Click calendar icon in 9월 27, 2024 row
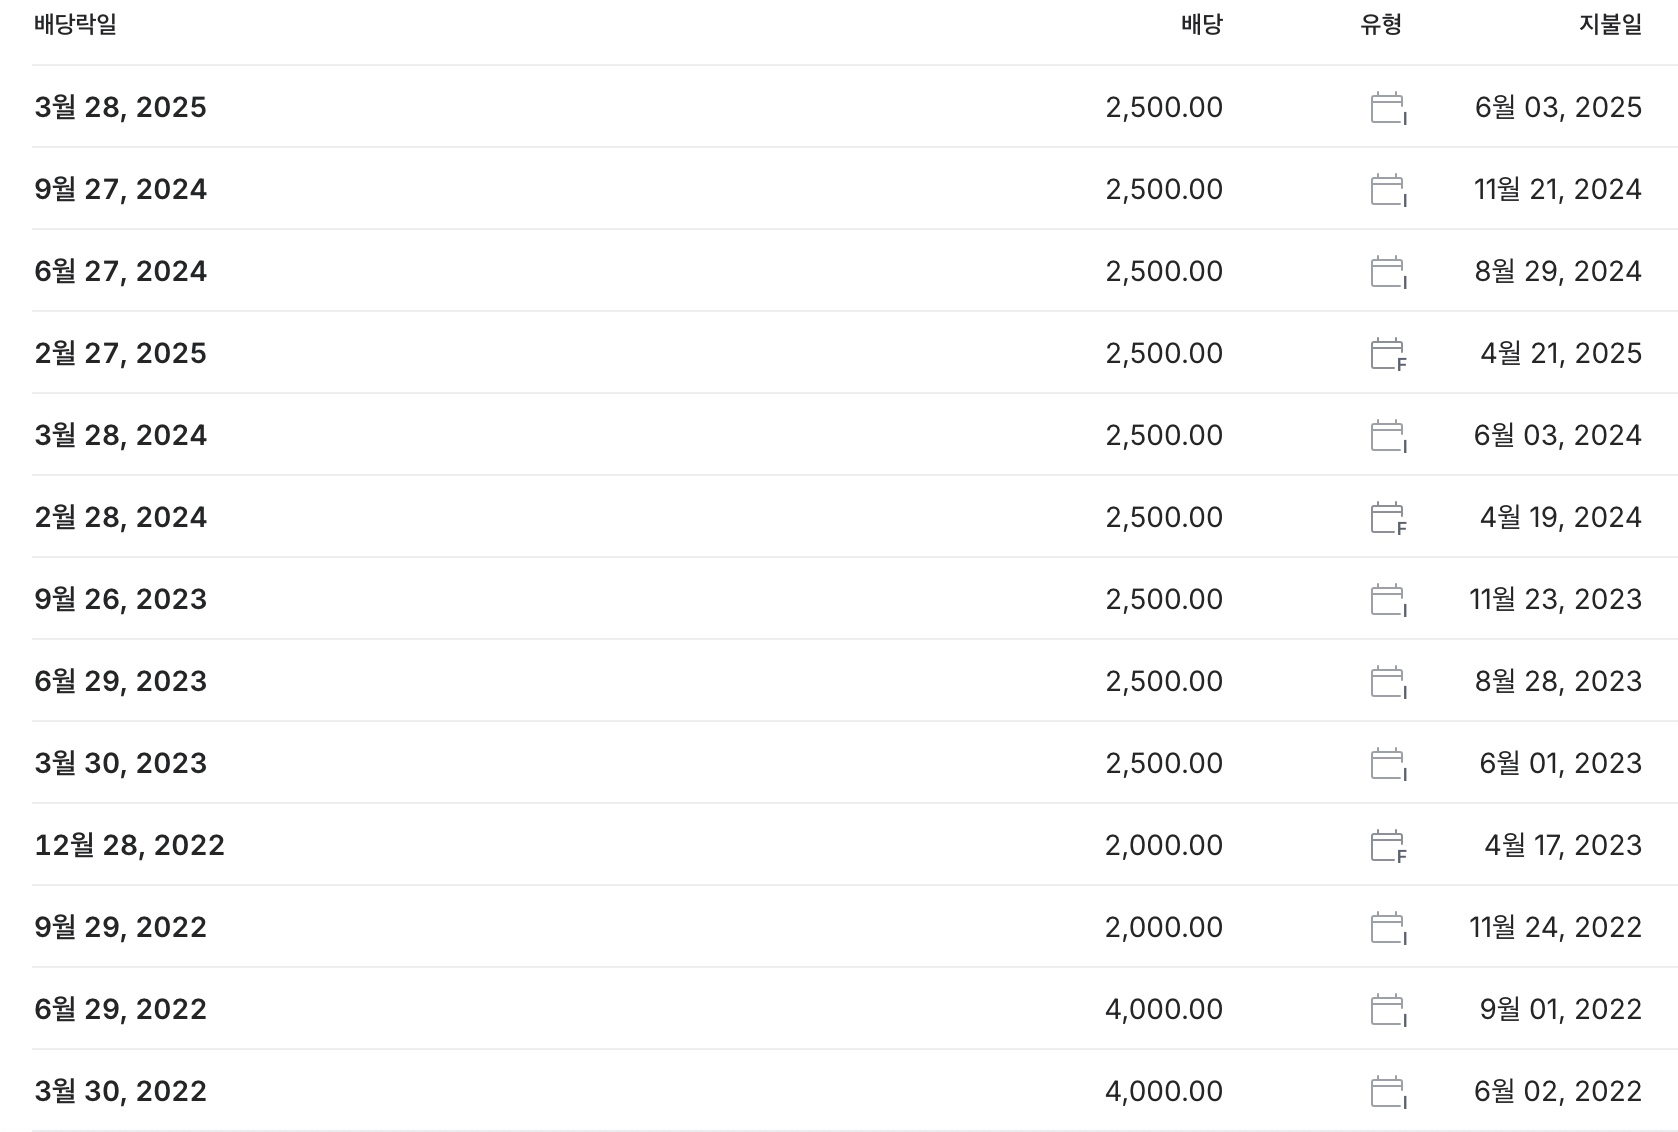 [x=1387, y=190]
